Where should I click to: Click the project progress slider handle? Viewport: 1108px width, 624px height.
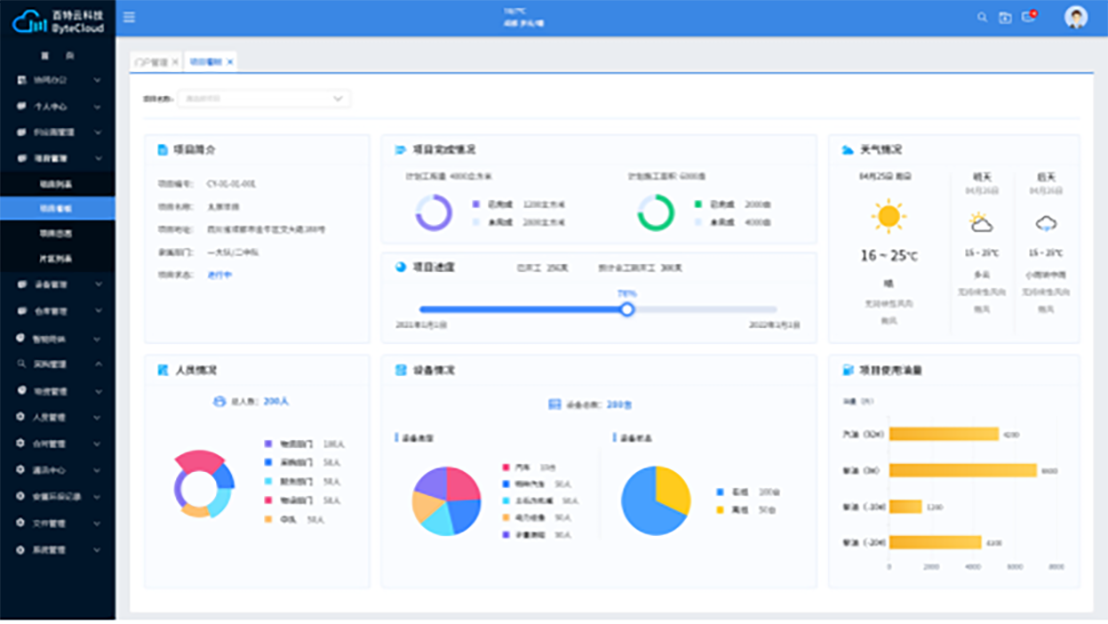pyautogui.click(x=627, y=310)
